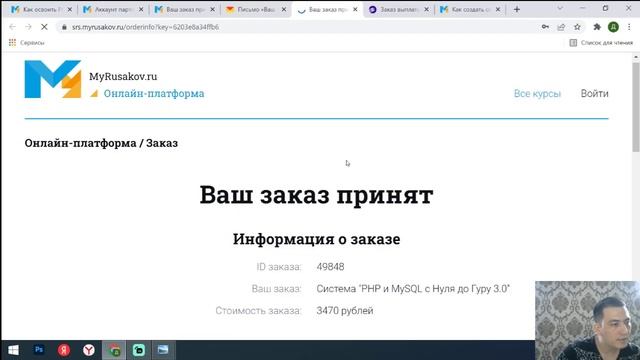The height and width of the screenshot is (360, 640).
Task: Click the MyRusakov M logo
Action: point(53,79)
